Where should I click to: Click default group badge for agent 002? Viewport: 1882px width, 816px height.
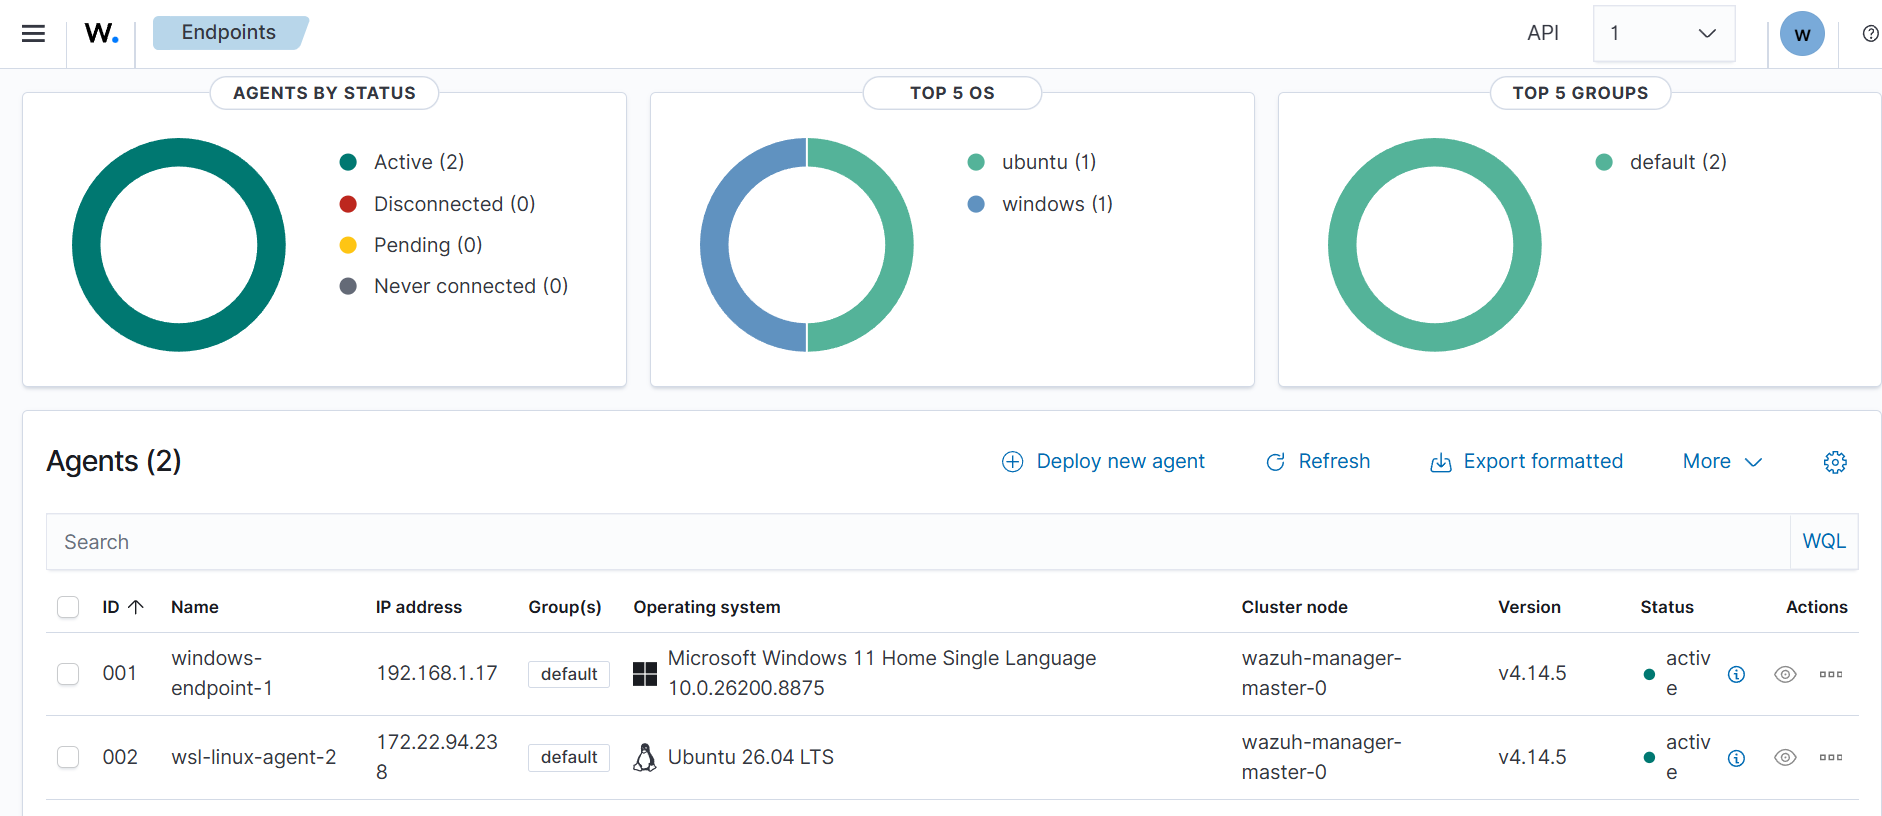pos(569,758)
